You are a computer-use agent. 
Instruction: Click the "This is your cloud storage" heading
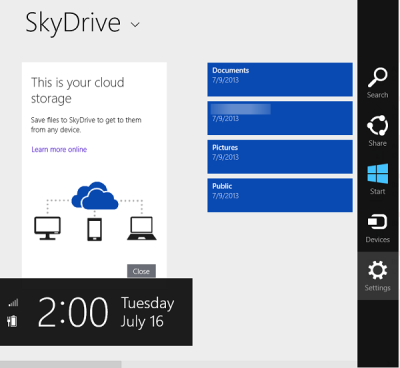78,90
